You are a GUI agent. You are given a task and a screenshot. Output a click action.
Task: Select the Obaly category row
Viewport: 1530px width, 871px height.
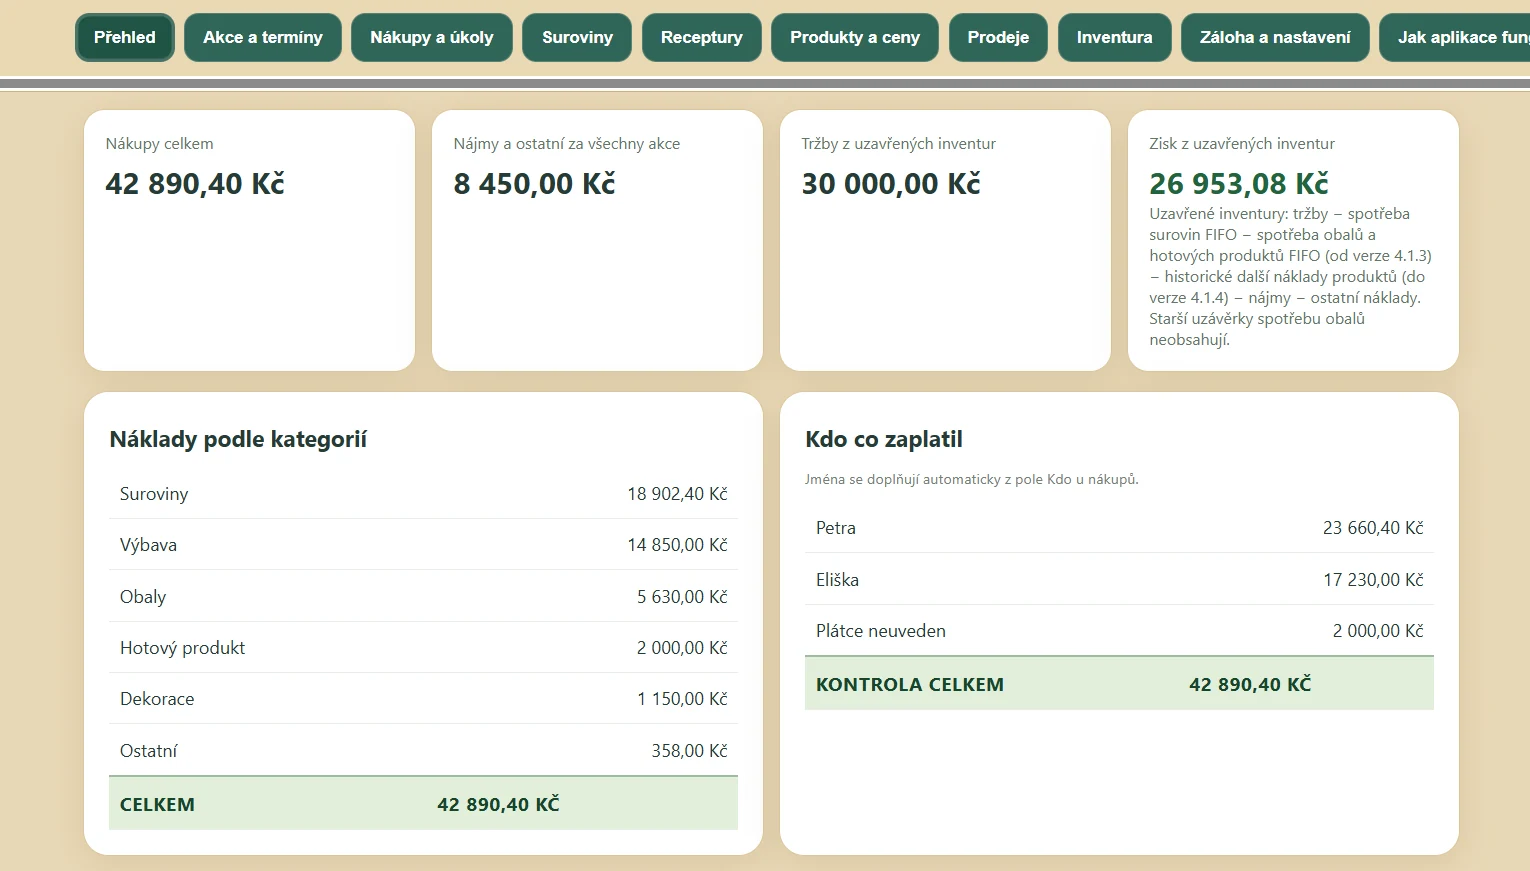(x=423, y=597)
